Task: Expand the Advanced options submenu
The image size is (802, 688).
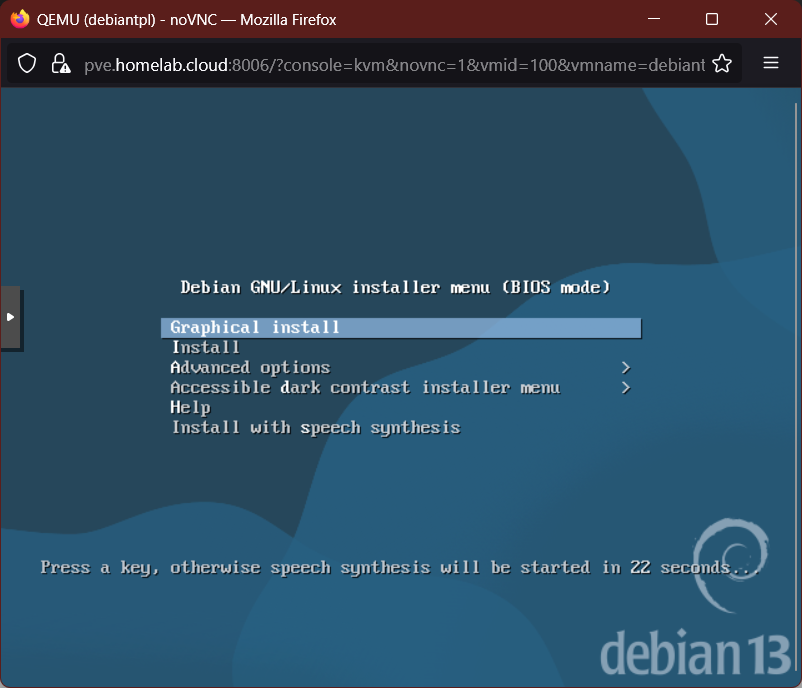Action: pos(249,367)
